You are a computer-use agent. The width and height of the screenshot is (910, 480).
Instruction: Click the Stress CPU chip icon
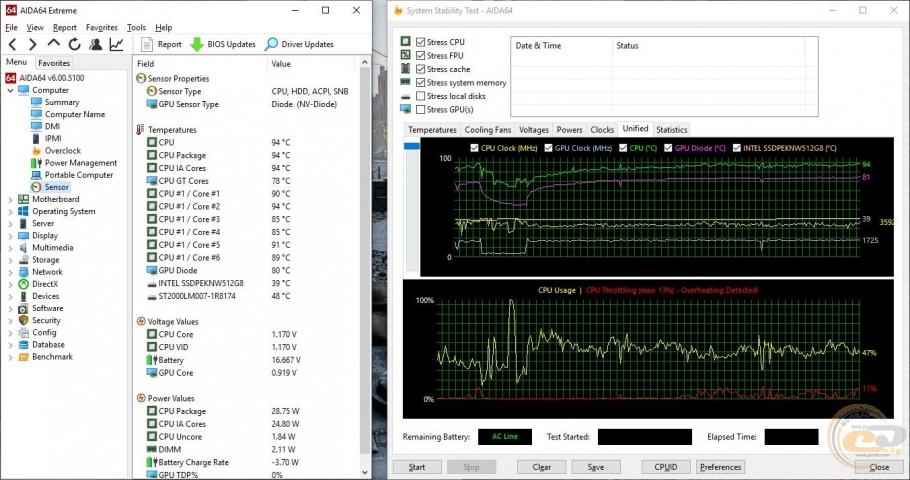coord(405,41)
